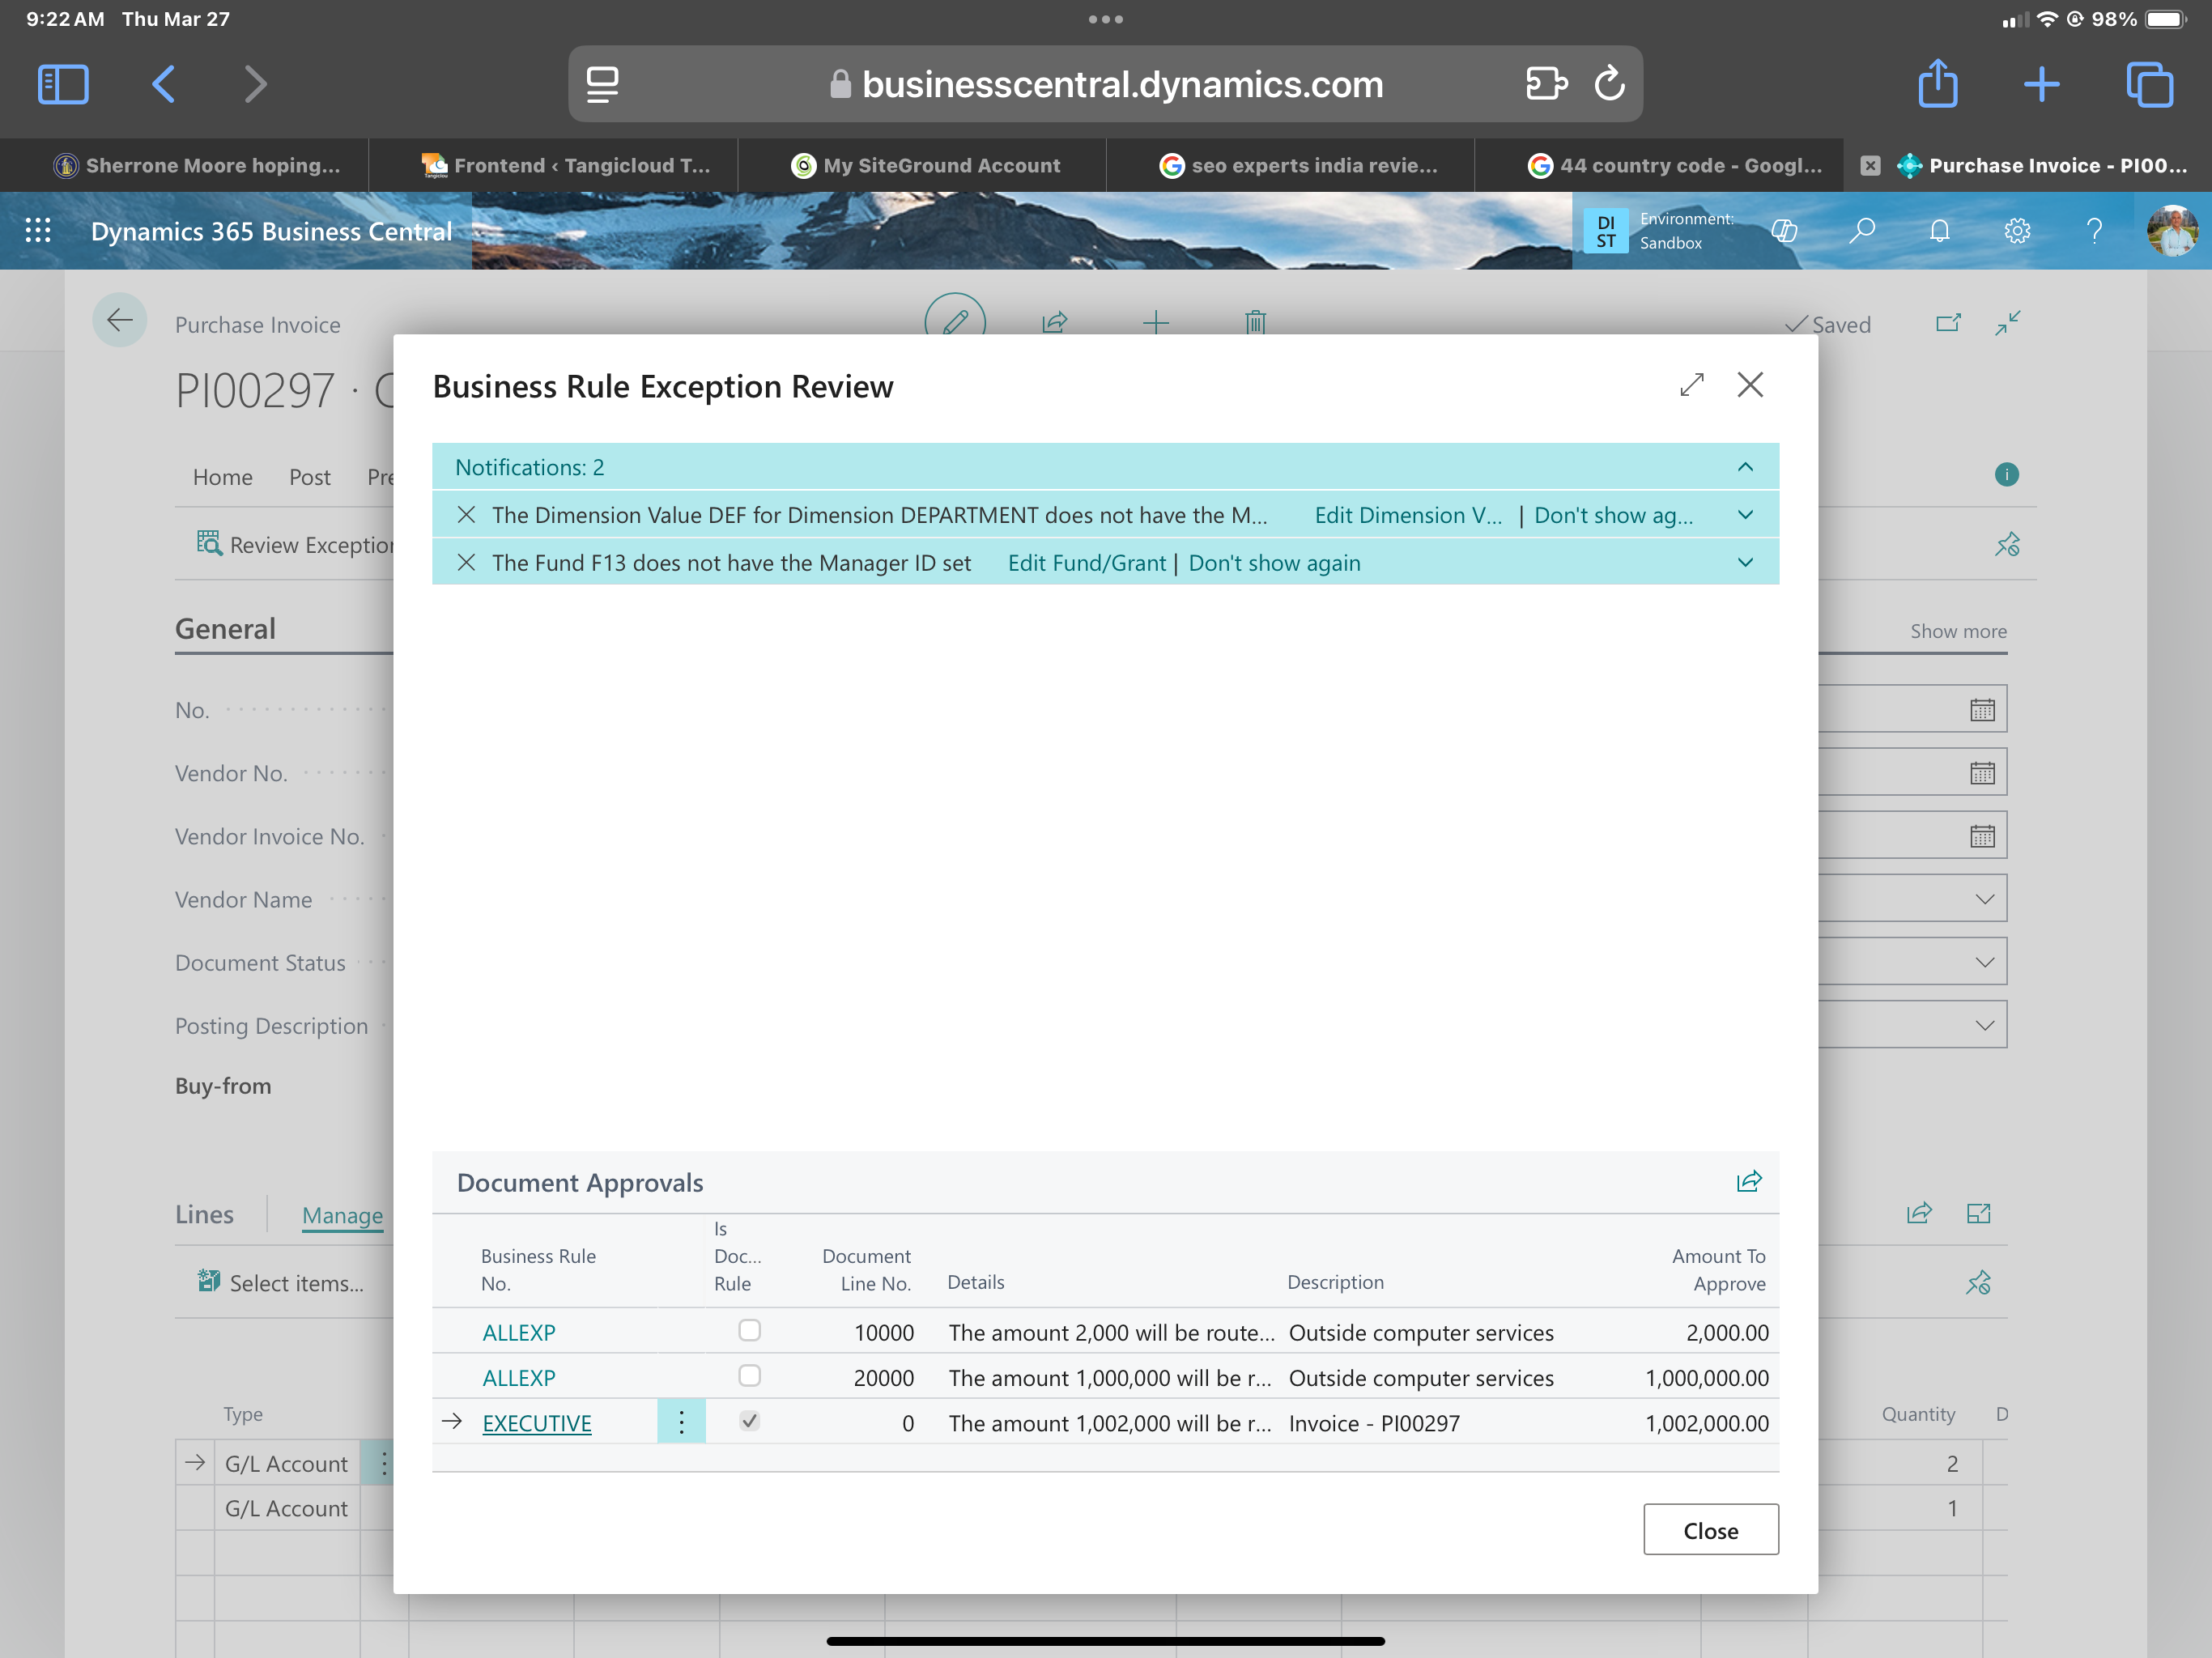
Task: Expand the Fund F13 notification details
Action: pos(1745,563)
